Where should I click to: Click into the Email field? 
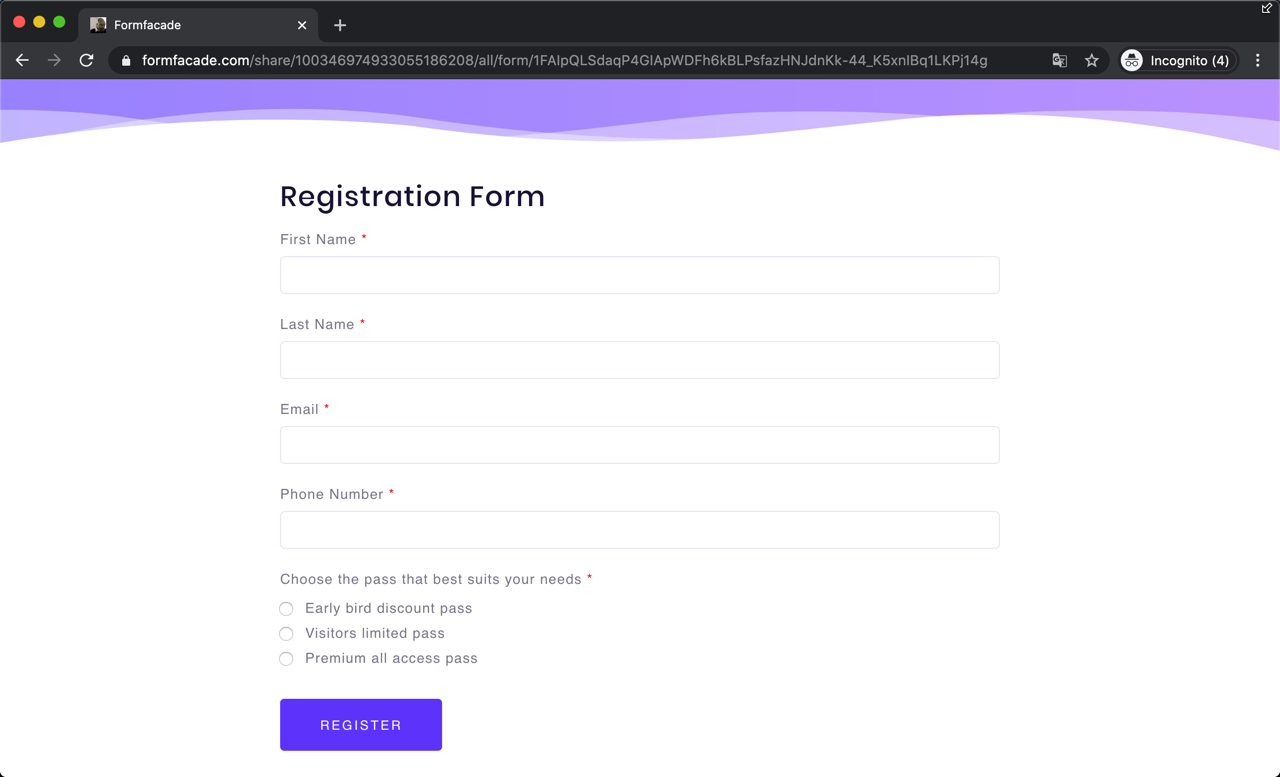[x=639, y=445]
